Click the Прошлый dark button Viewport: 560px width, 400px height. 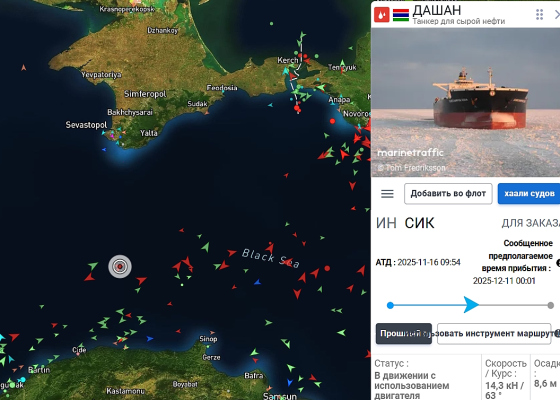[x=404, y=334]
